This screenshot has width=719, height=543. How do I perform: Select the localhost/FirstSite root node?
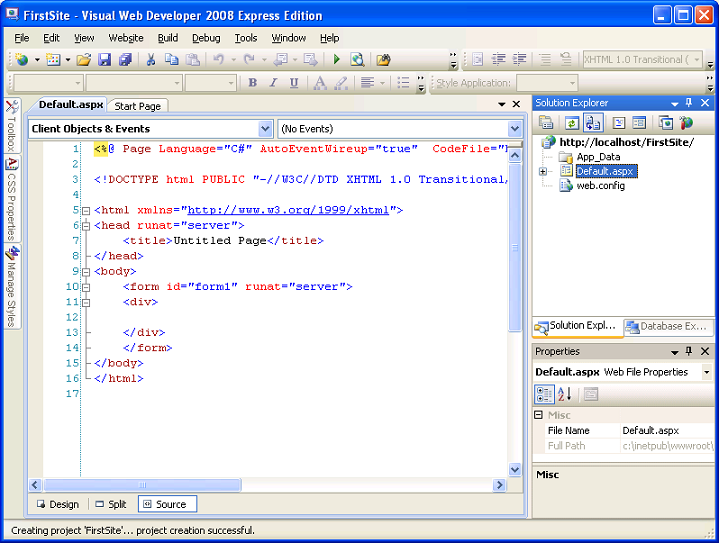coord(626,142)
